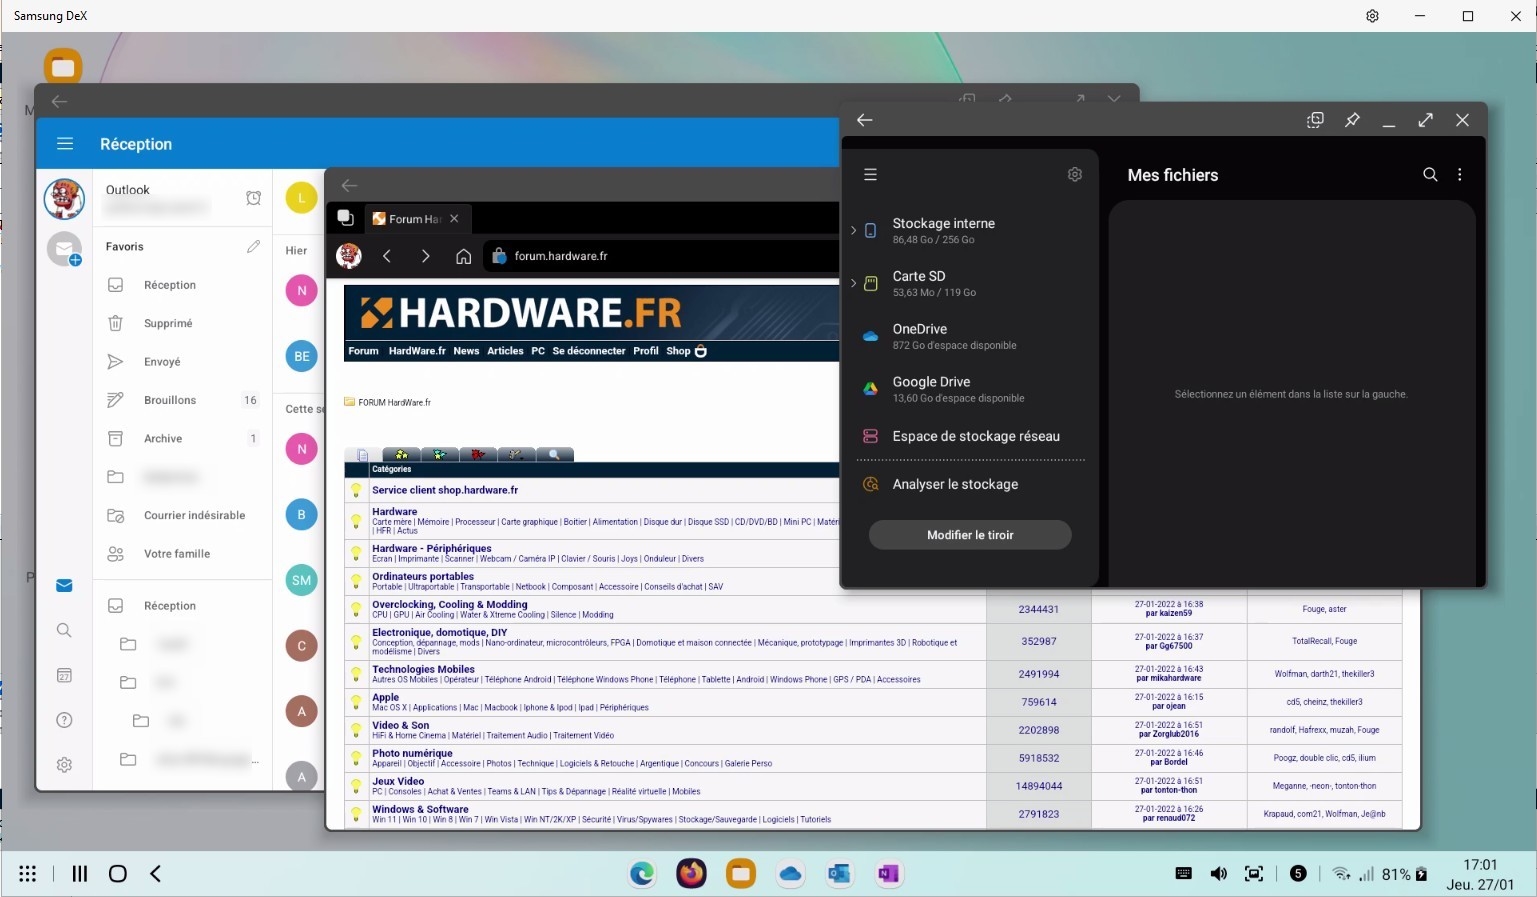Collapse the Mes fichiers side drawer
Image resolution: width=1537 pixels, height=897 pixels.
click(870, 174)
